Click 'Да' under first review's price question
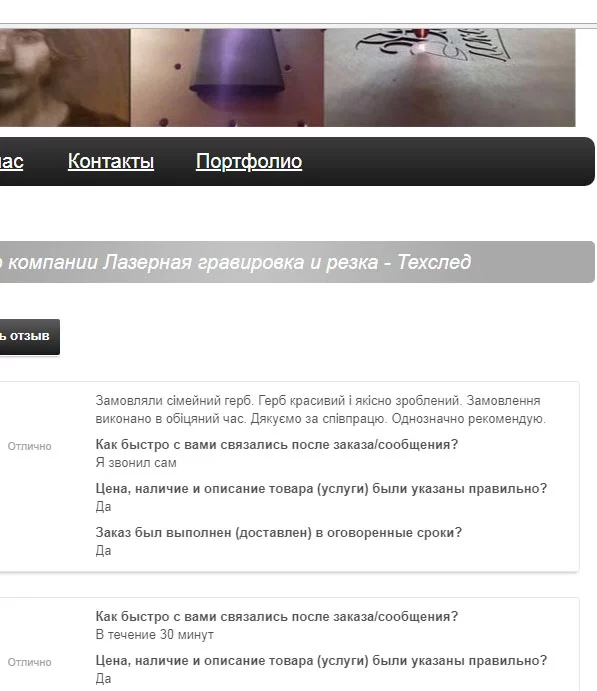The image size is (597, 691). pyautogui.click(x=104, y=507)
